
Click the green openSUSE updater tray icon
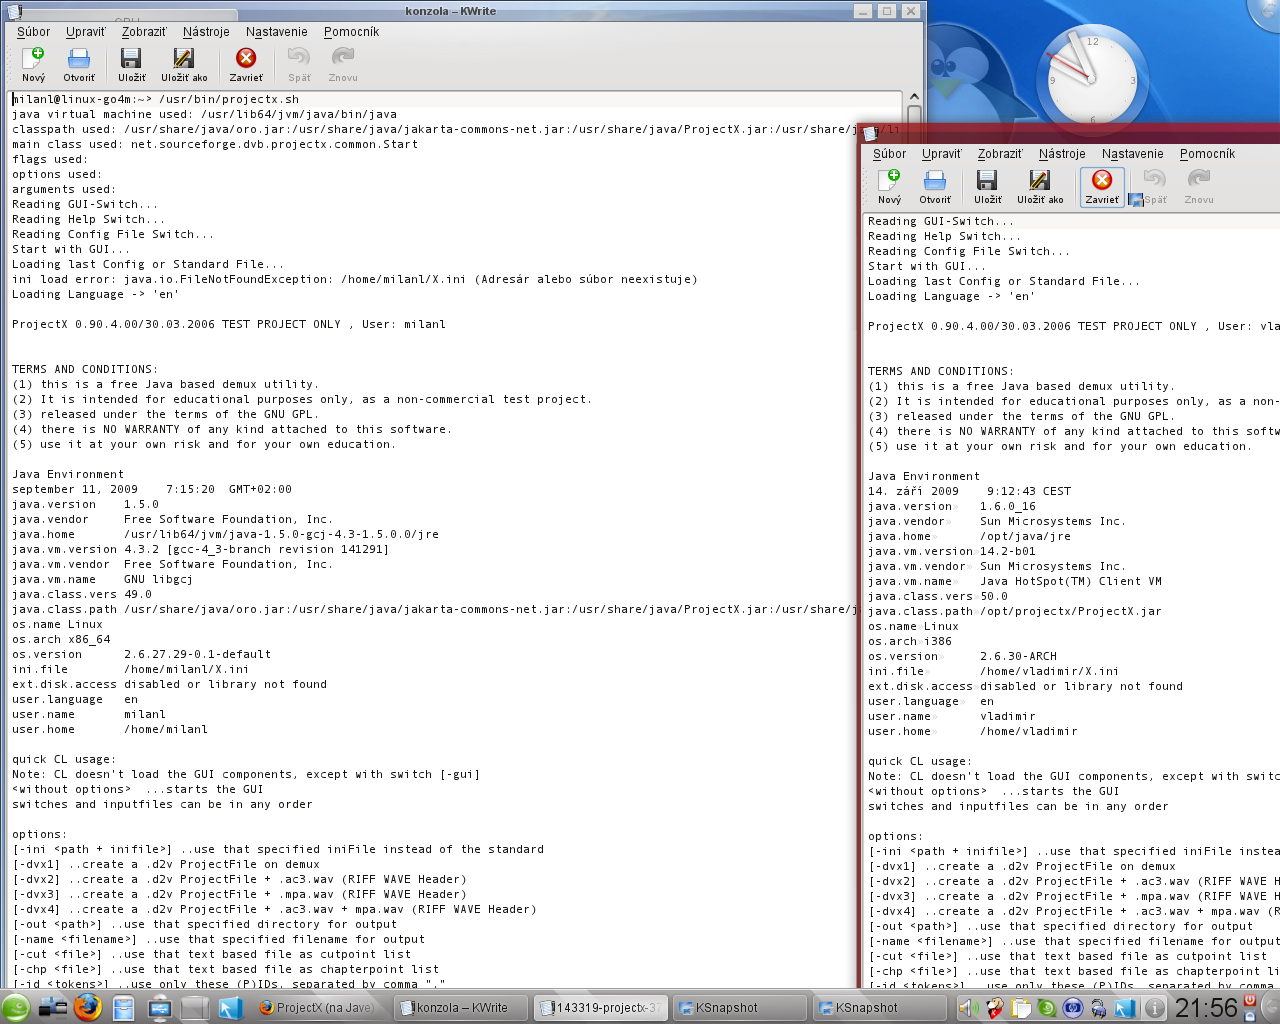pos(1047,1008)
